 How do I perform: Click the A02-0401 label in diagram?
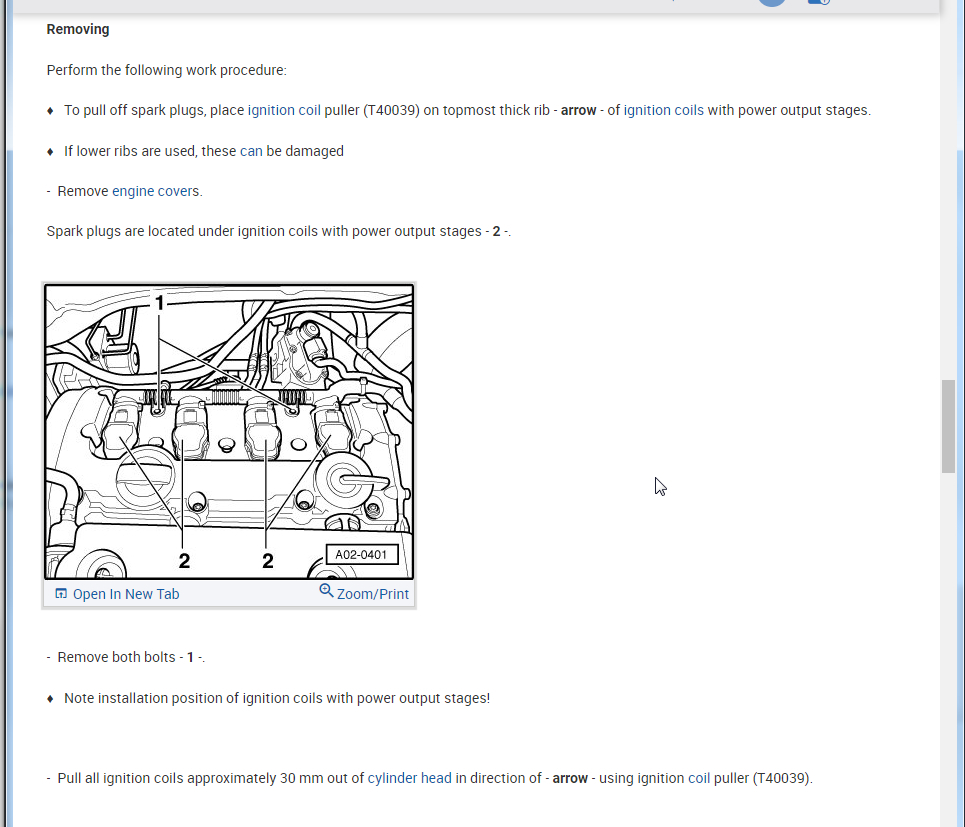coord(361,554)
